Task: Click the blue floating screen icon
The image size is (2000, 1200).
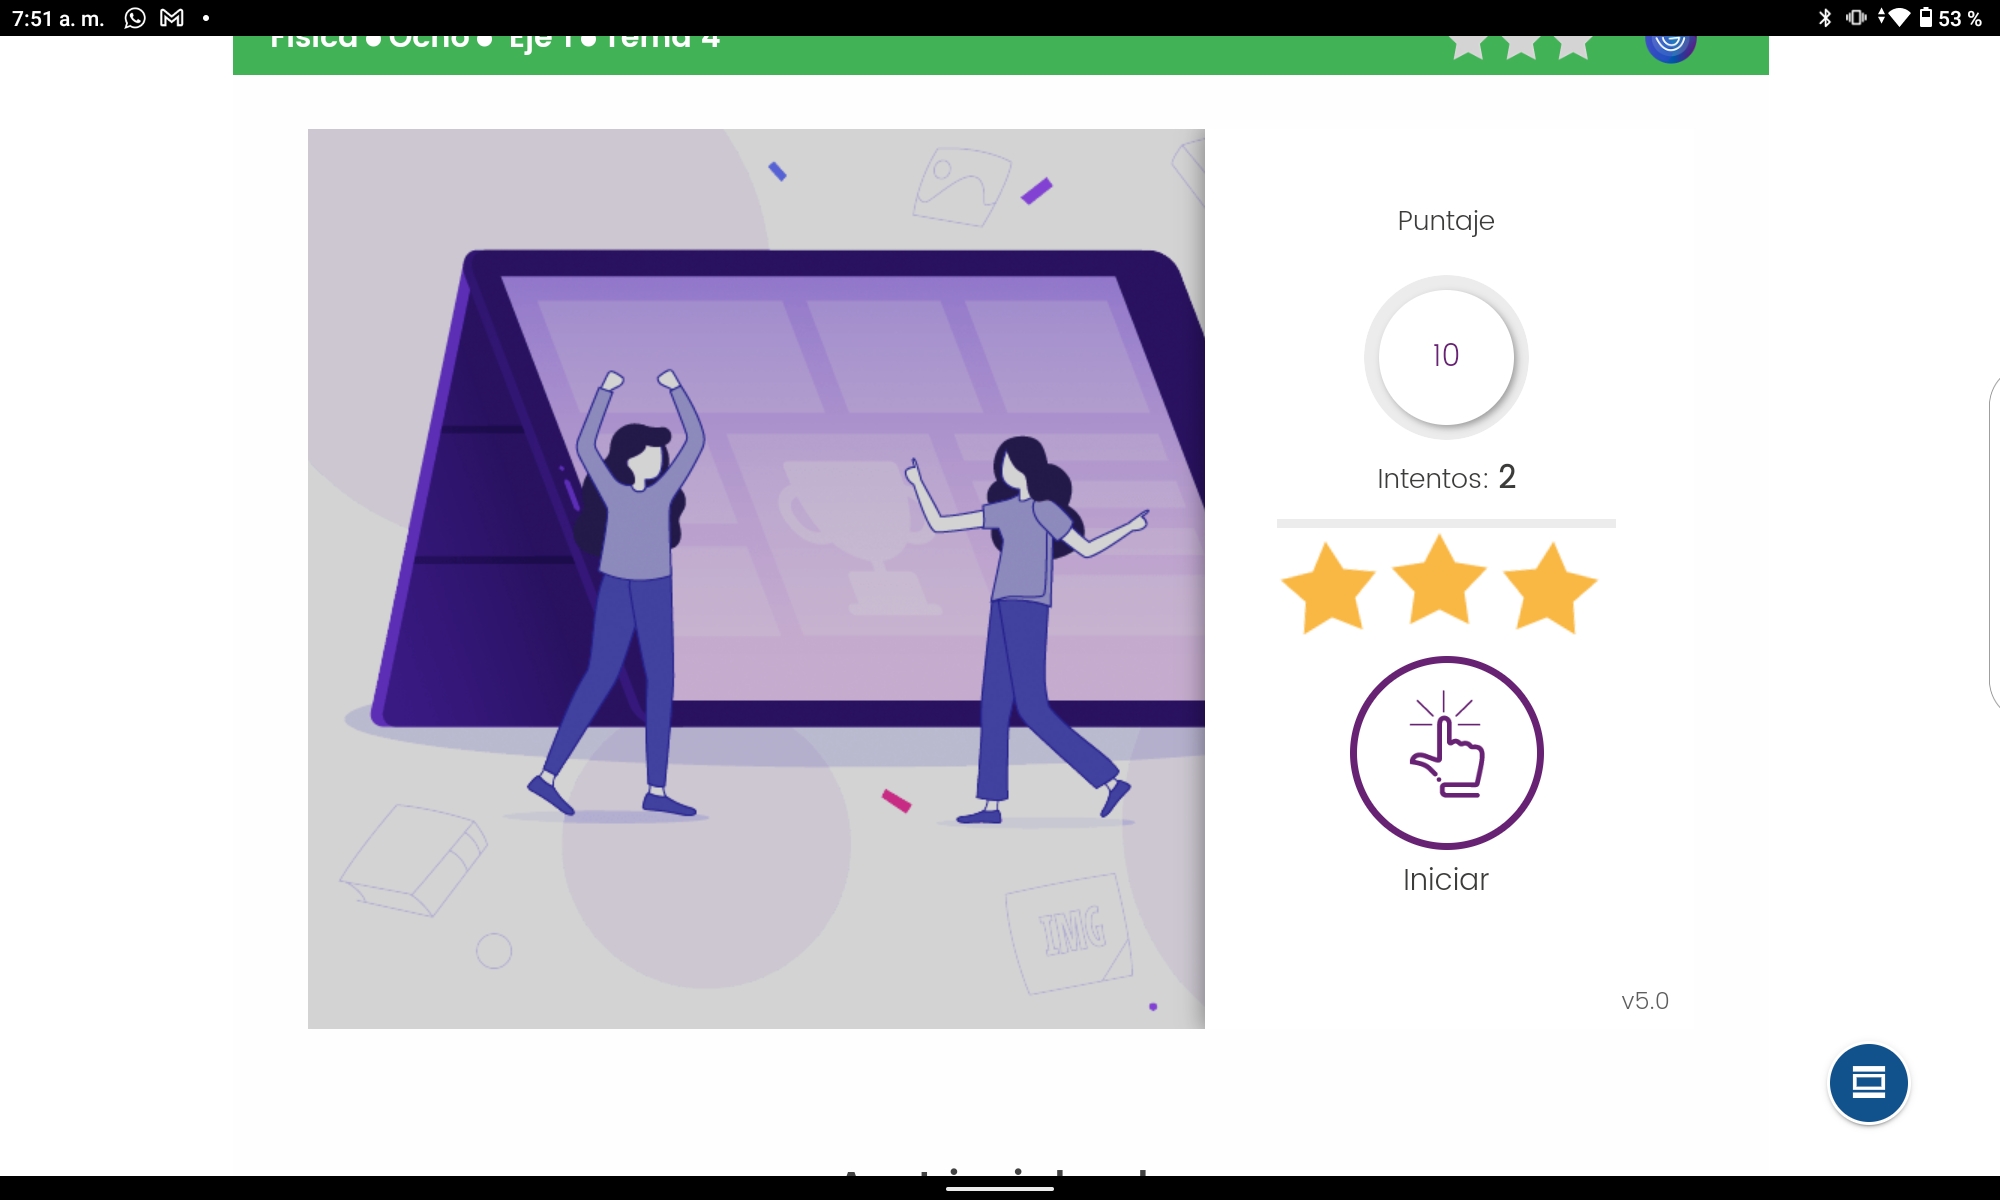Action: (x=1868, y=1083)
